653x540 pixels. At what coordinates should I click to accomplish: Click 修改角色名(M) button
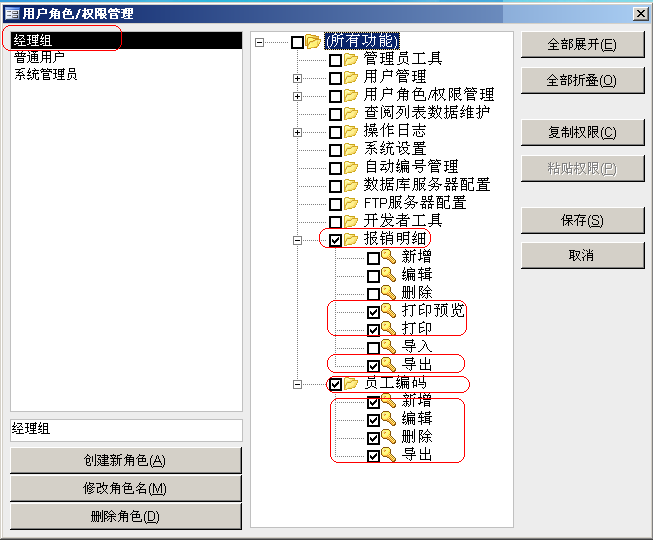[x=125, y=488]
